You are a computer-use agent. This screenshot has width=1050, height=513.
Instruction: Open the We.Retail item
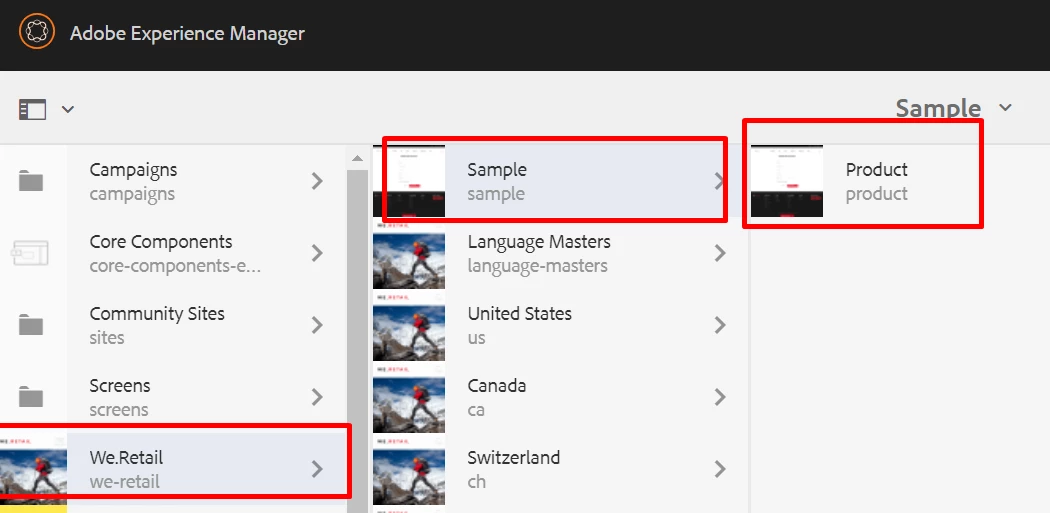click(x=173, y=469)
